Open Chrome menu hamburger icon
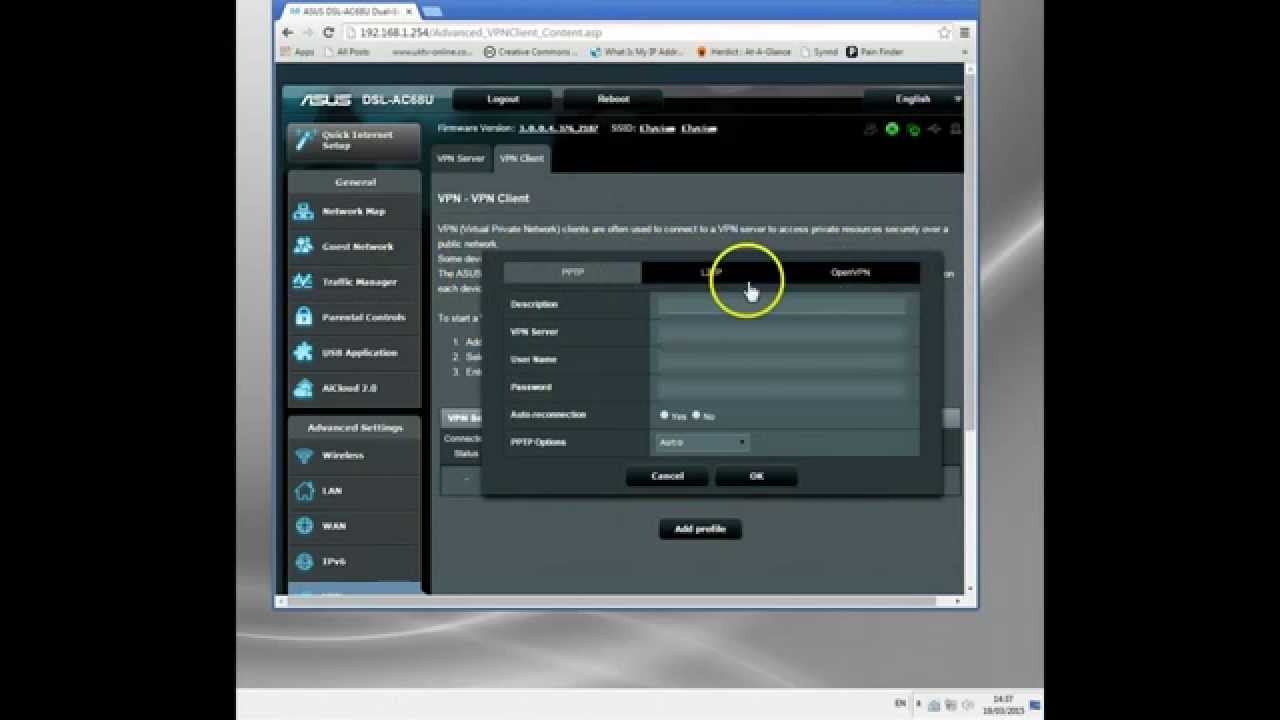The image size is (1280, 720). 965,32
